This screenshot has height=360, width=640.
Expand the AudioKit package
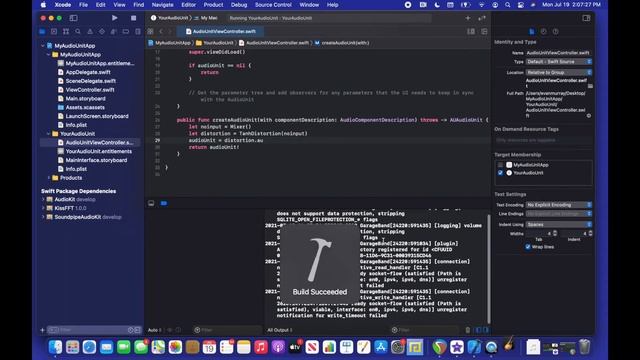43,199
